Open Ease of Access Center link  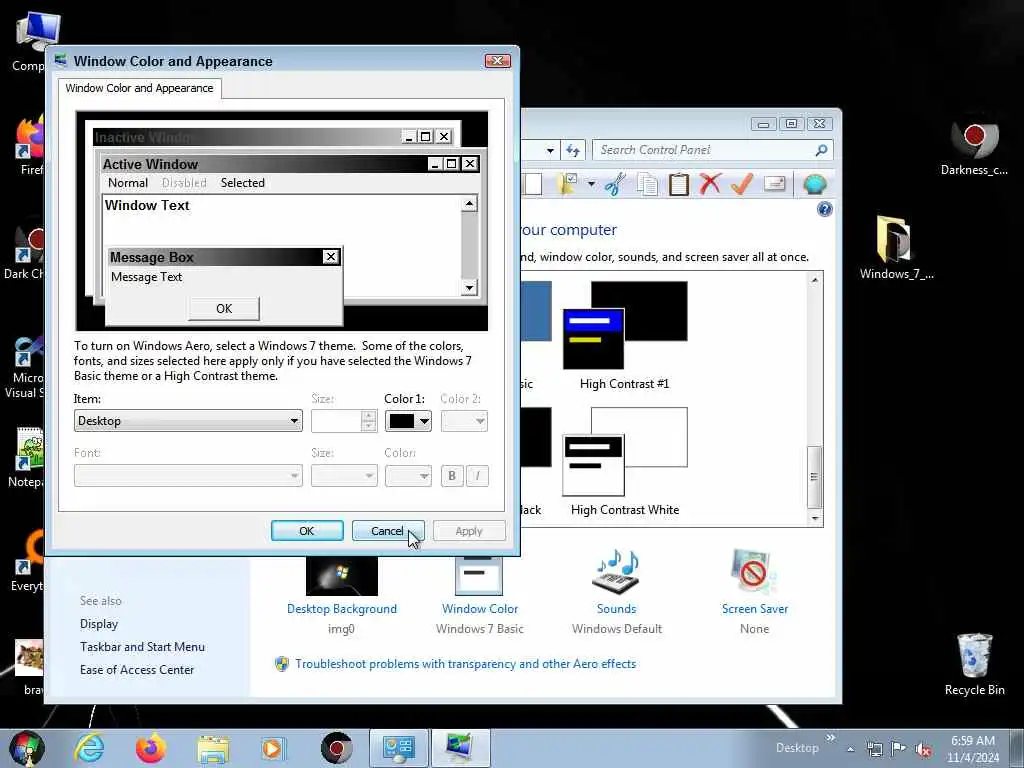click(136, 670)
